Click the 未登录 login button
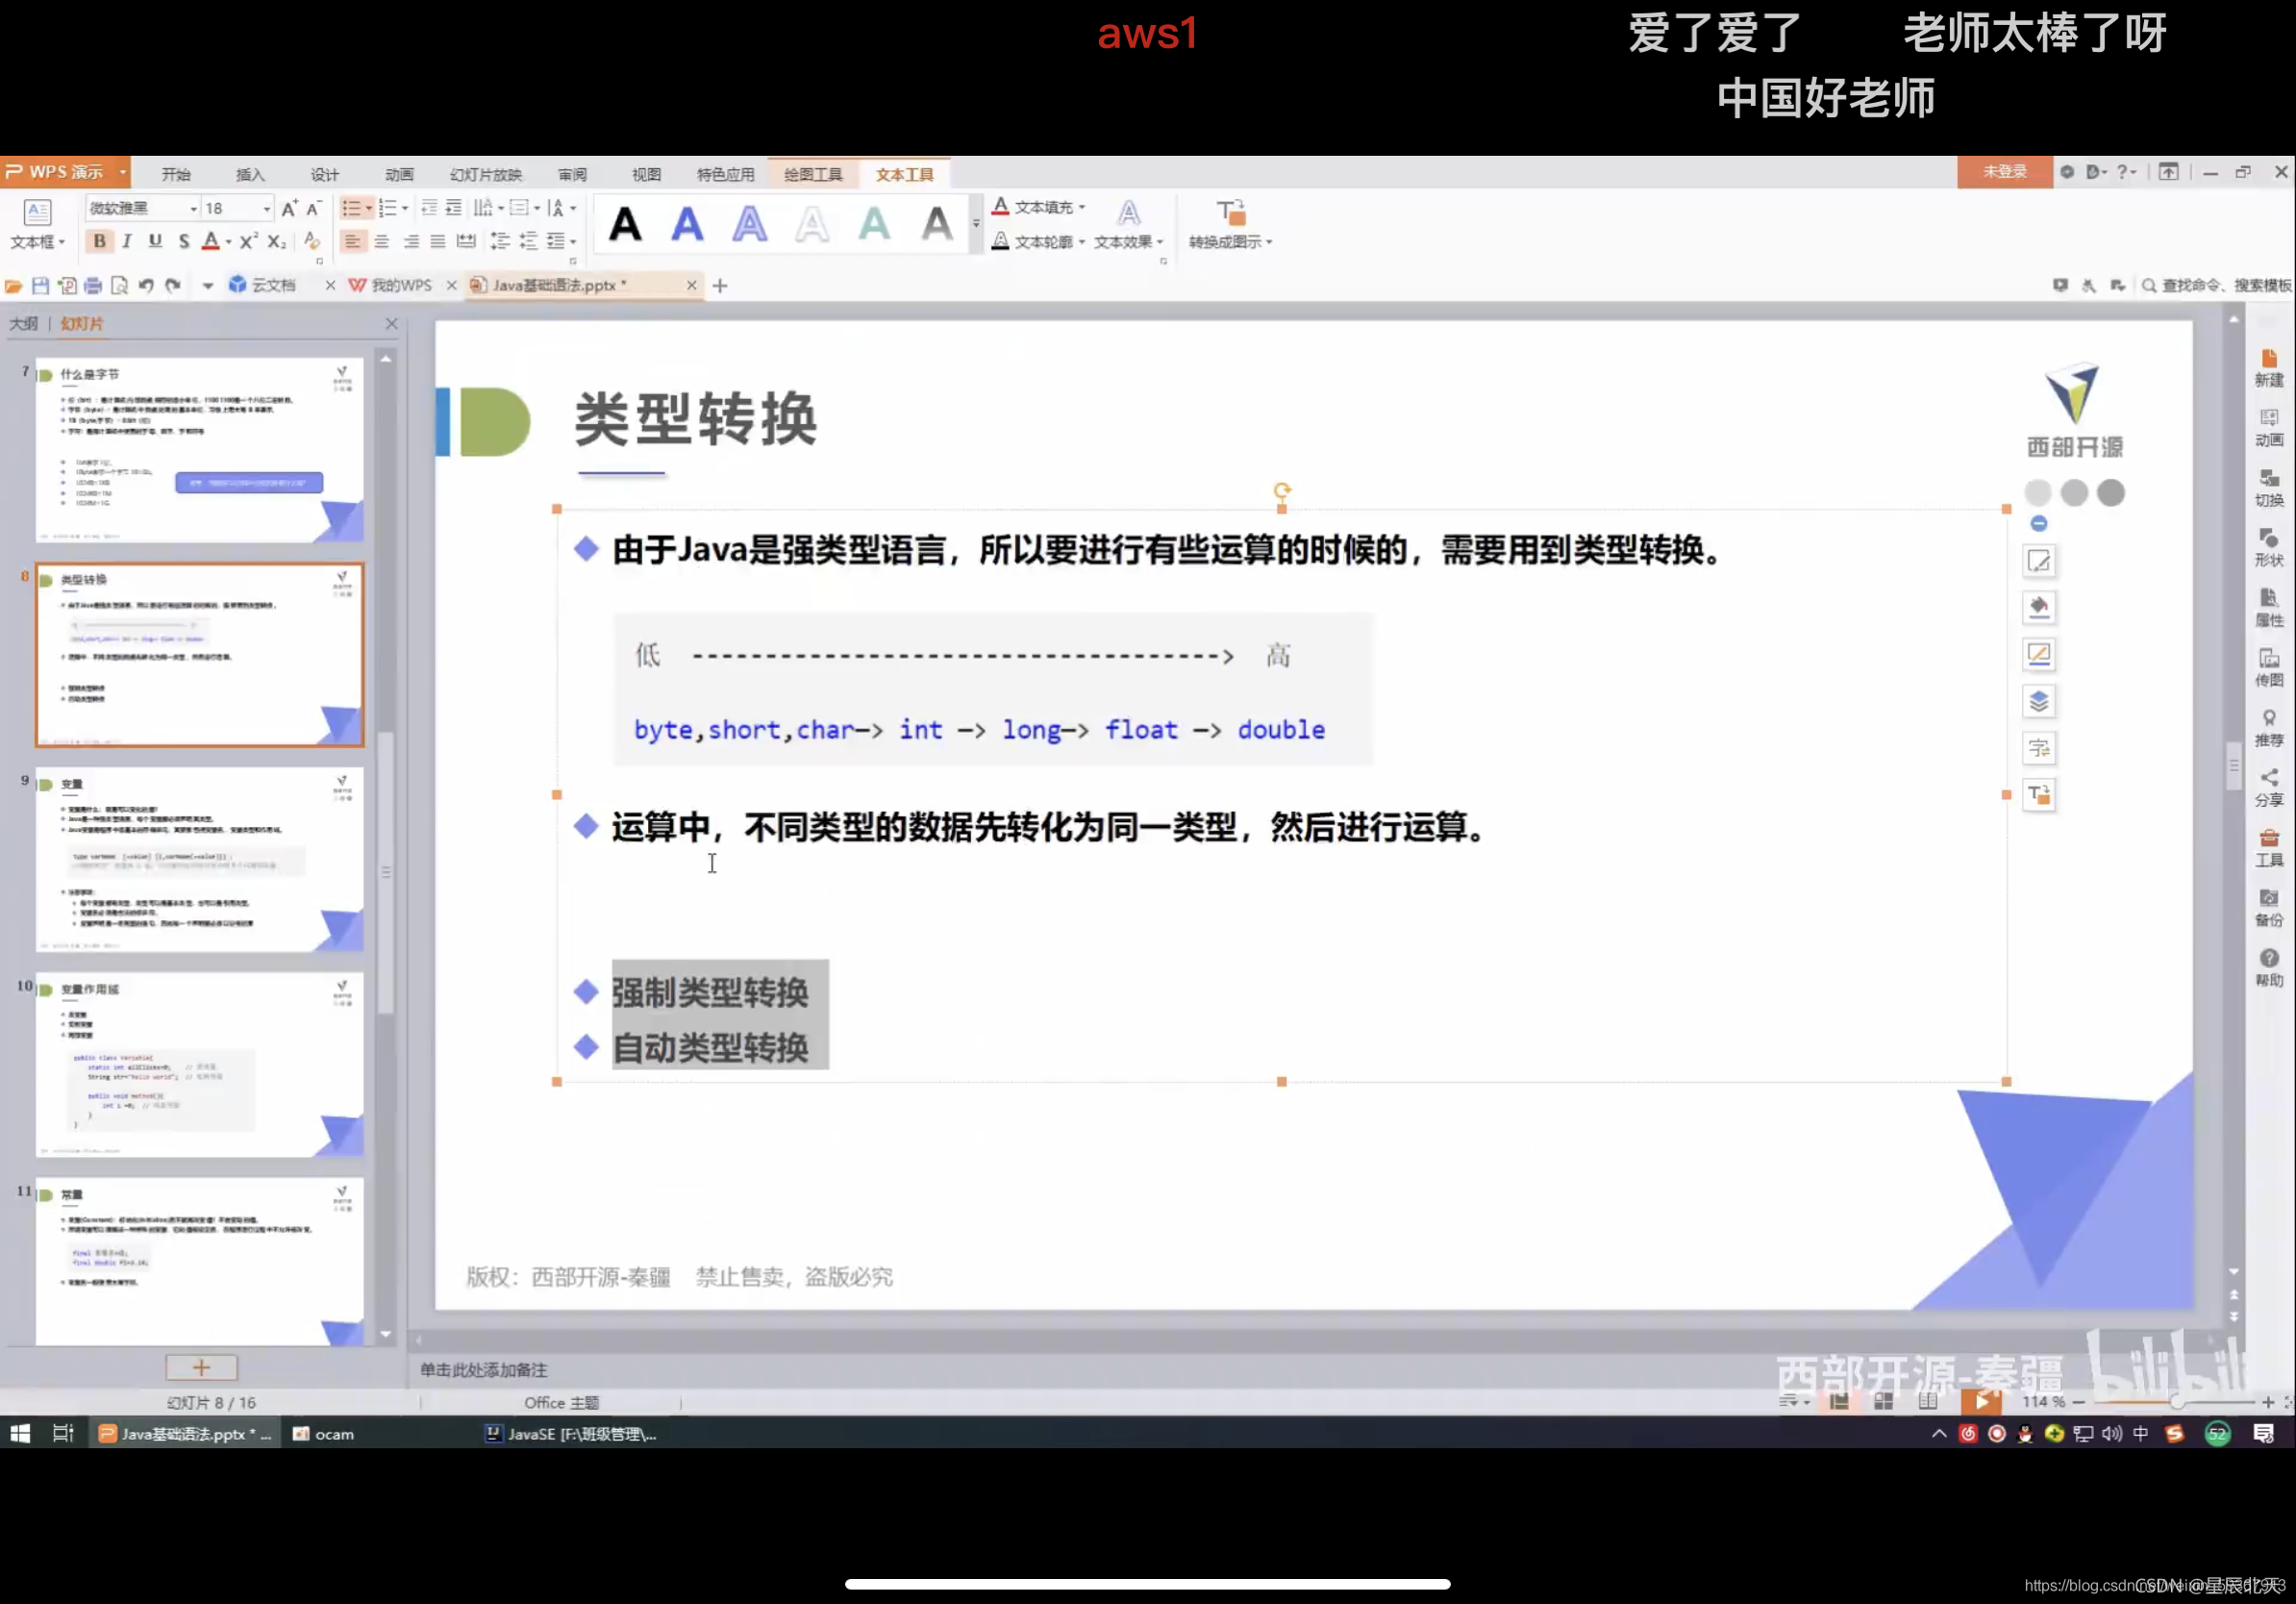This screenshot has width=2296, height=1604. pyautogui.click(x=2004, y=172)
